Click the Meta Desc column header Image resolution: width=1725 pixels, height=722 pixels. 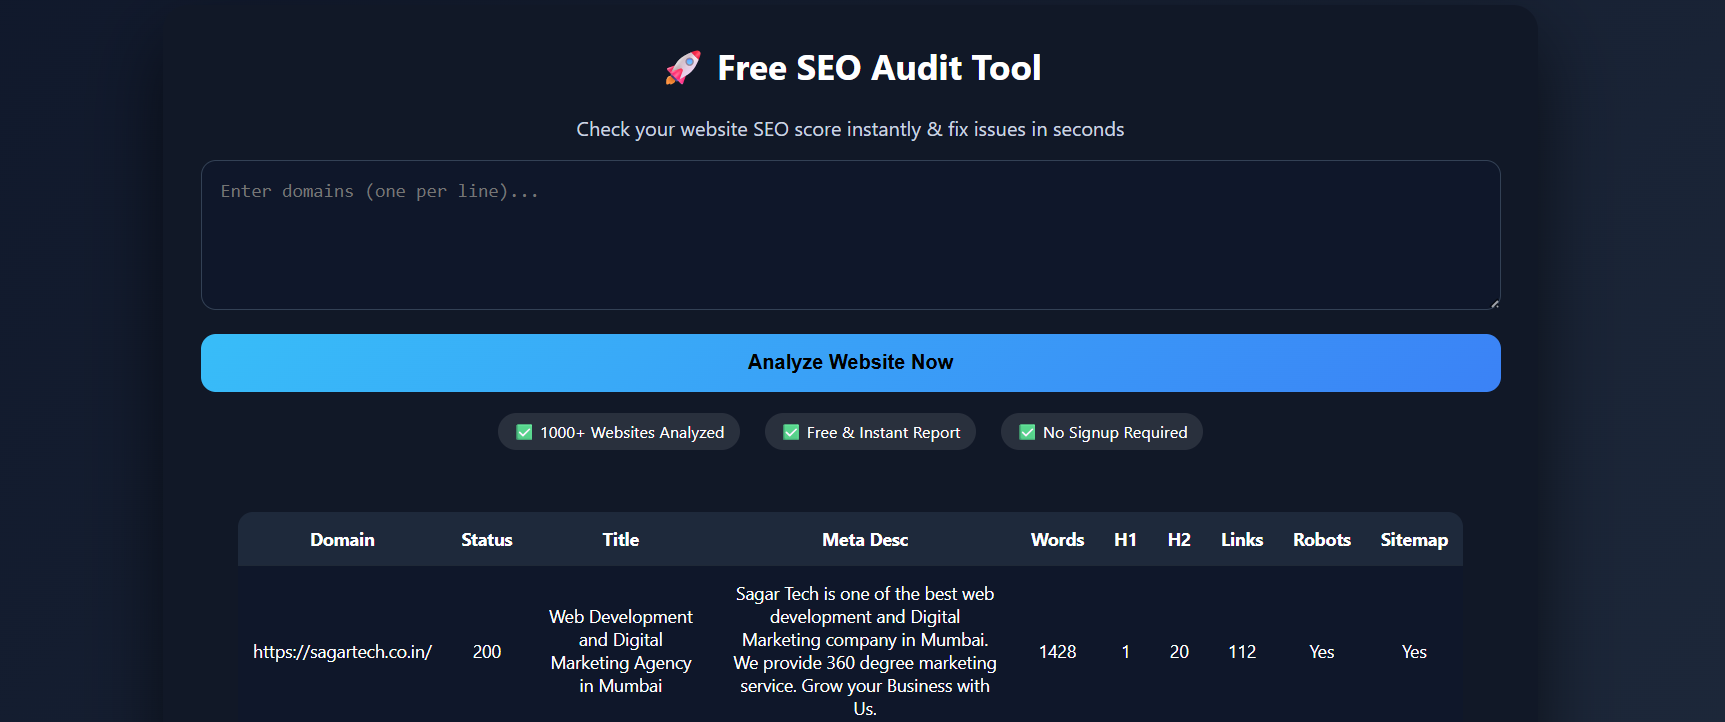[865, 540]
